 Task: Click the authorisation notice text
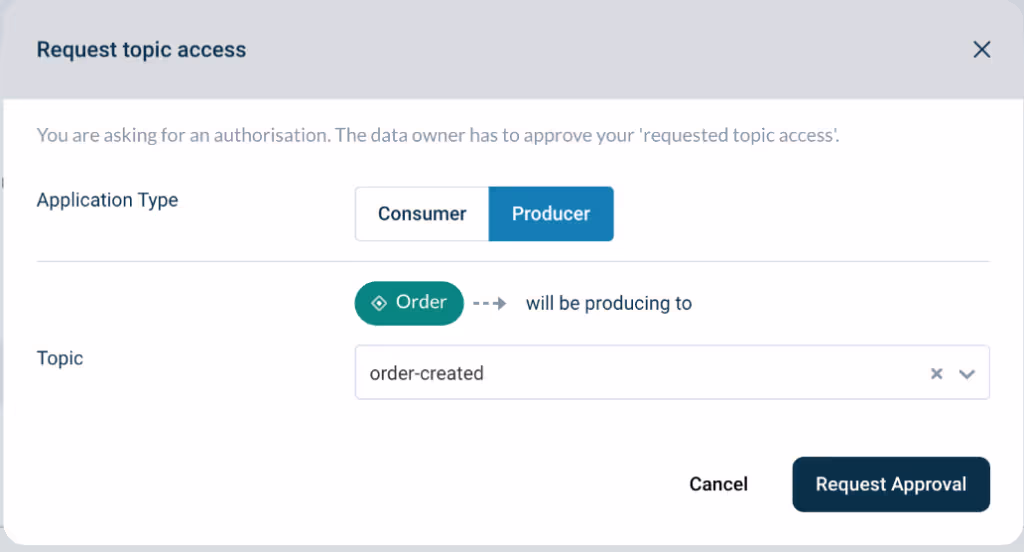(438, 135)
